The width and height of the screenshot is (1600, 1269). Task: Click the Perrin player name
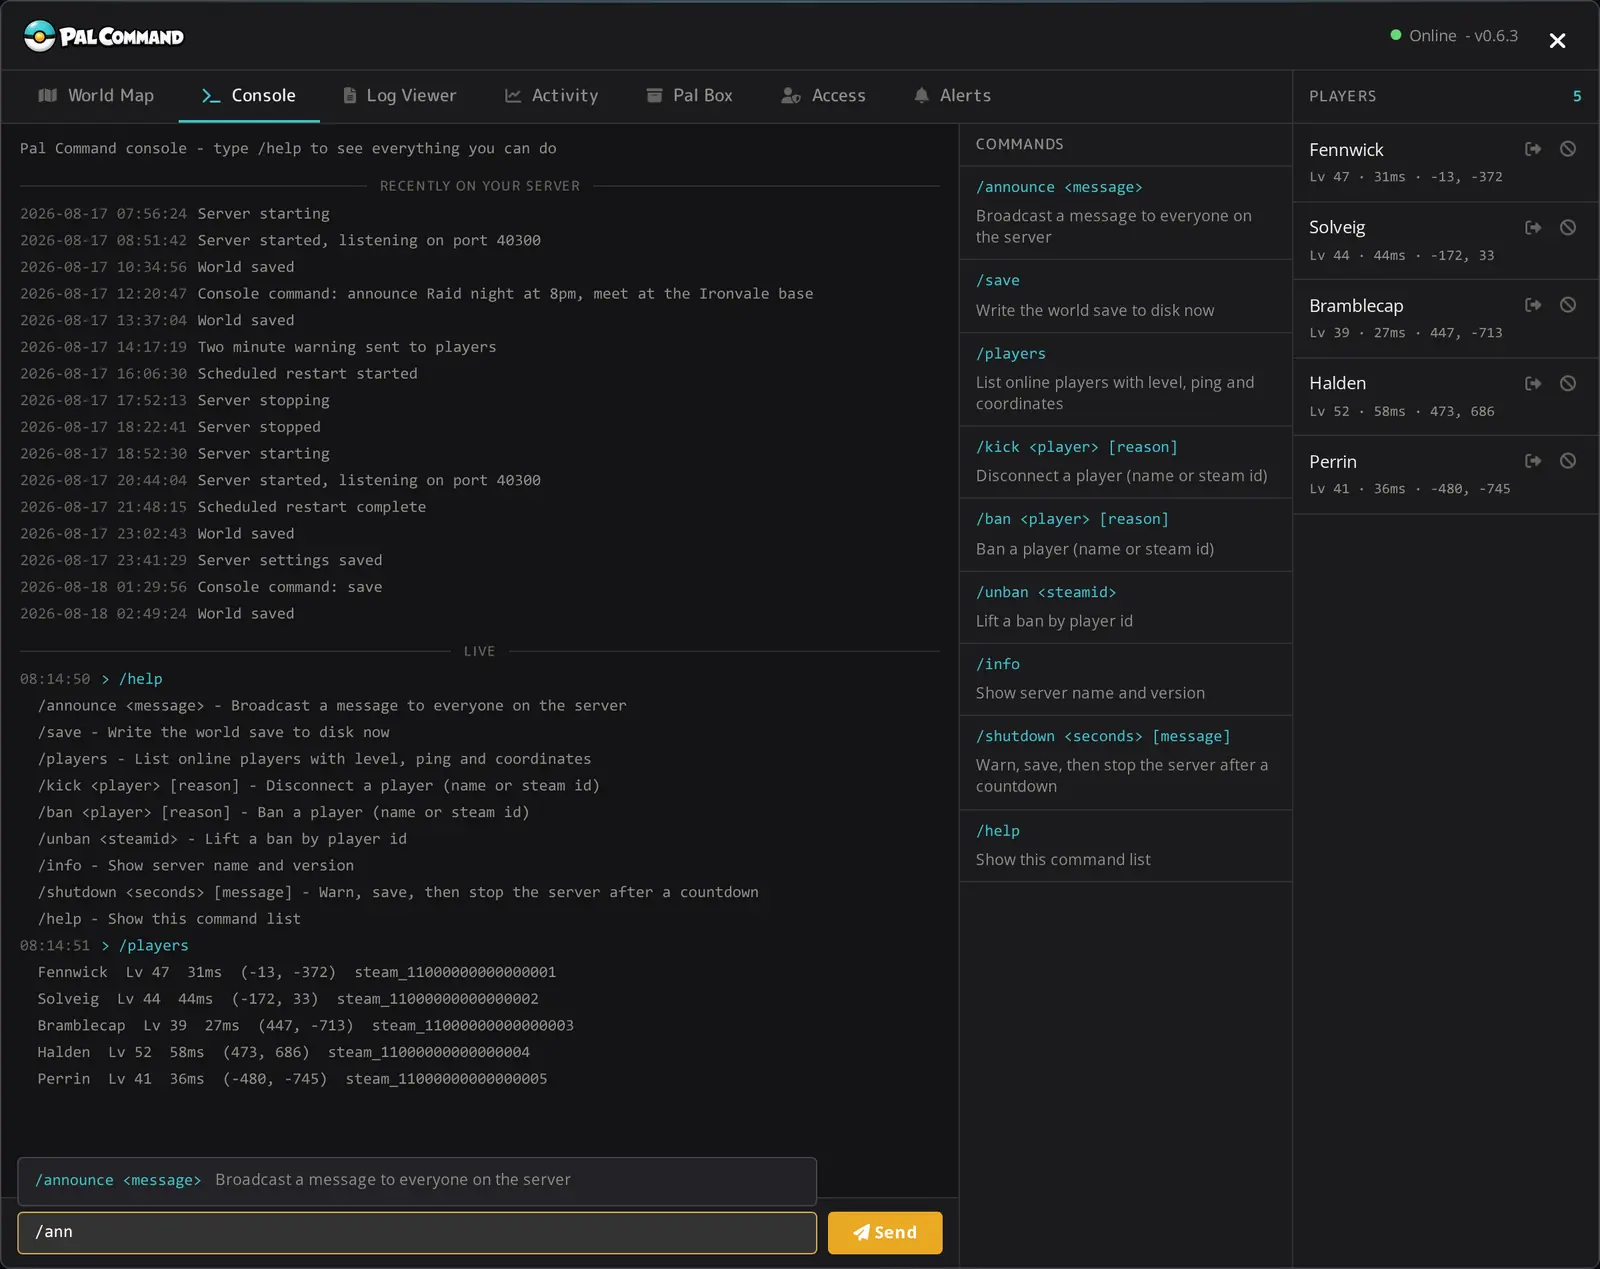pyautogui.click(x=1333, y=462)
